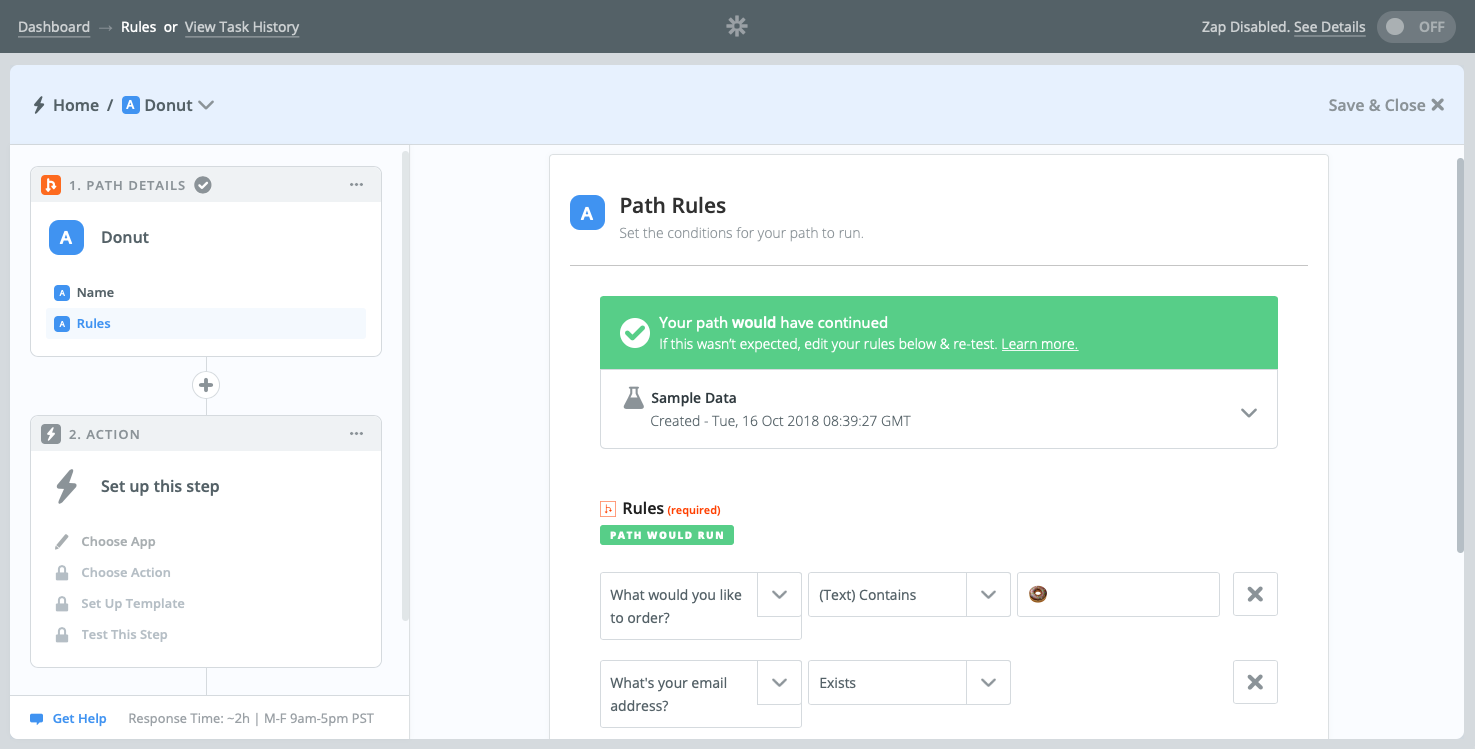This screenshot has height=749, width=1475.
Task: Click Set Up Template text
Action: [133, 604]
